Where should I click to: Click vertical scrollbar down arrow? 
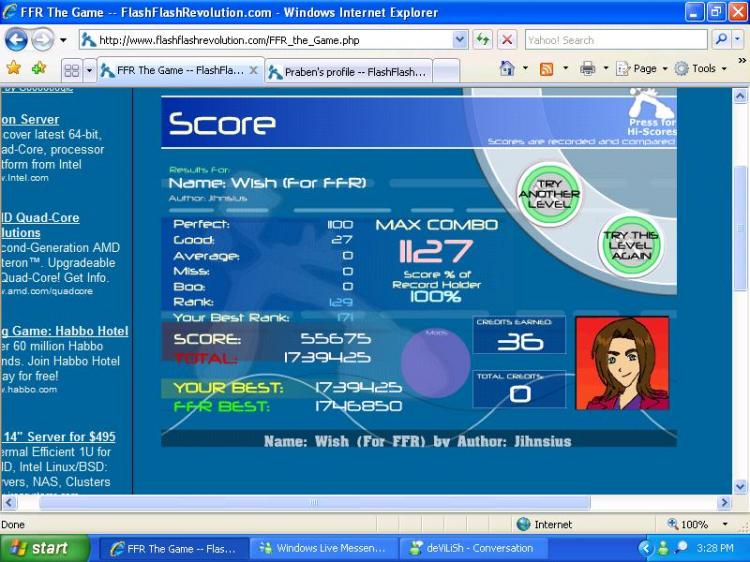(740, 487)
